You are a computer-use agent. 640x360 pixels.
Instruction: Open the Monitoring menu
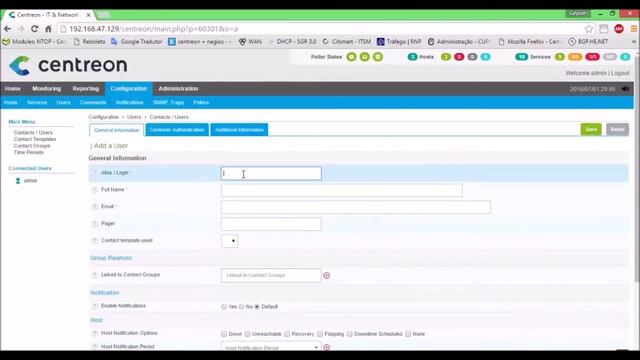47,89
